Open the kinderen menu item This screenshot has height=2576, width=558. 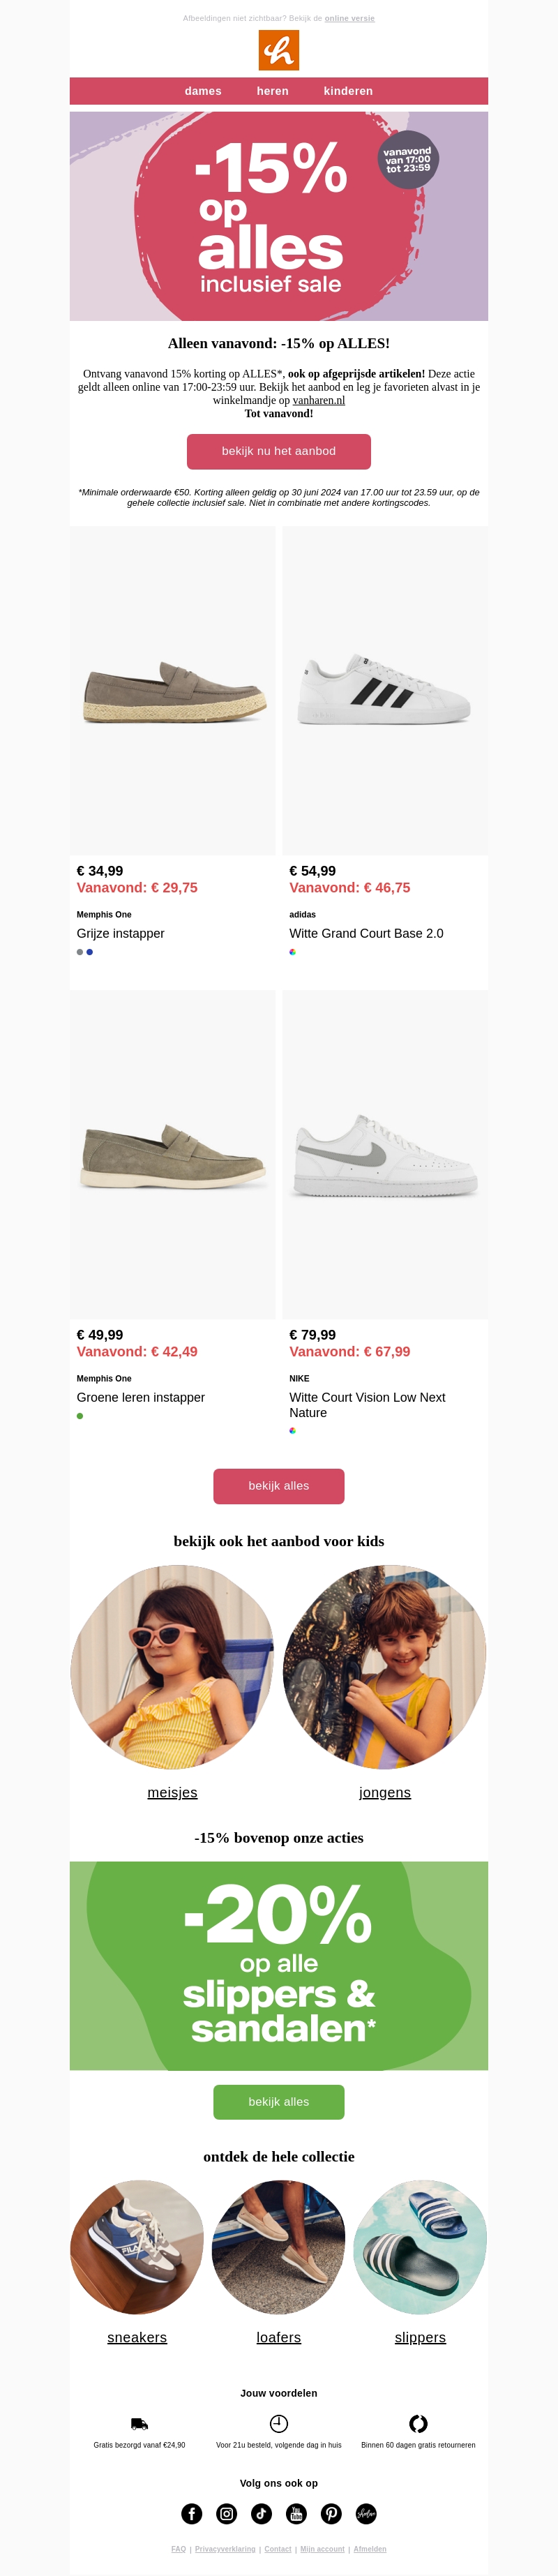coord(348,91)
